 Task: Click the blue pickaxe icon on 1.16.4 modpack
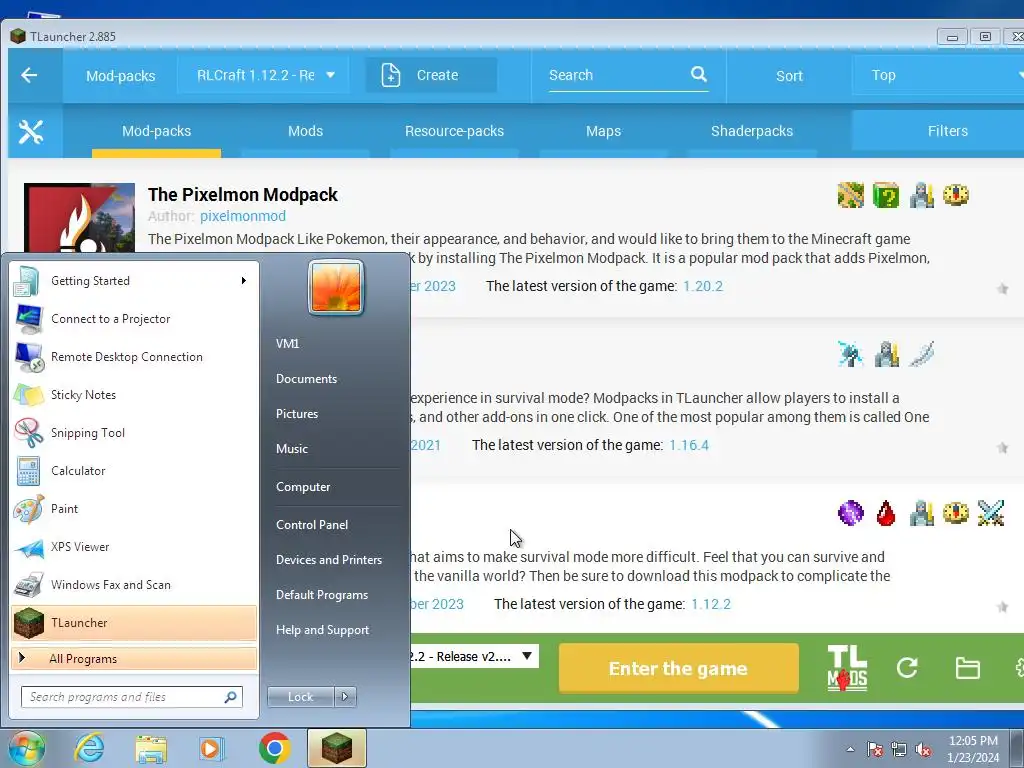pos(850,354)
